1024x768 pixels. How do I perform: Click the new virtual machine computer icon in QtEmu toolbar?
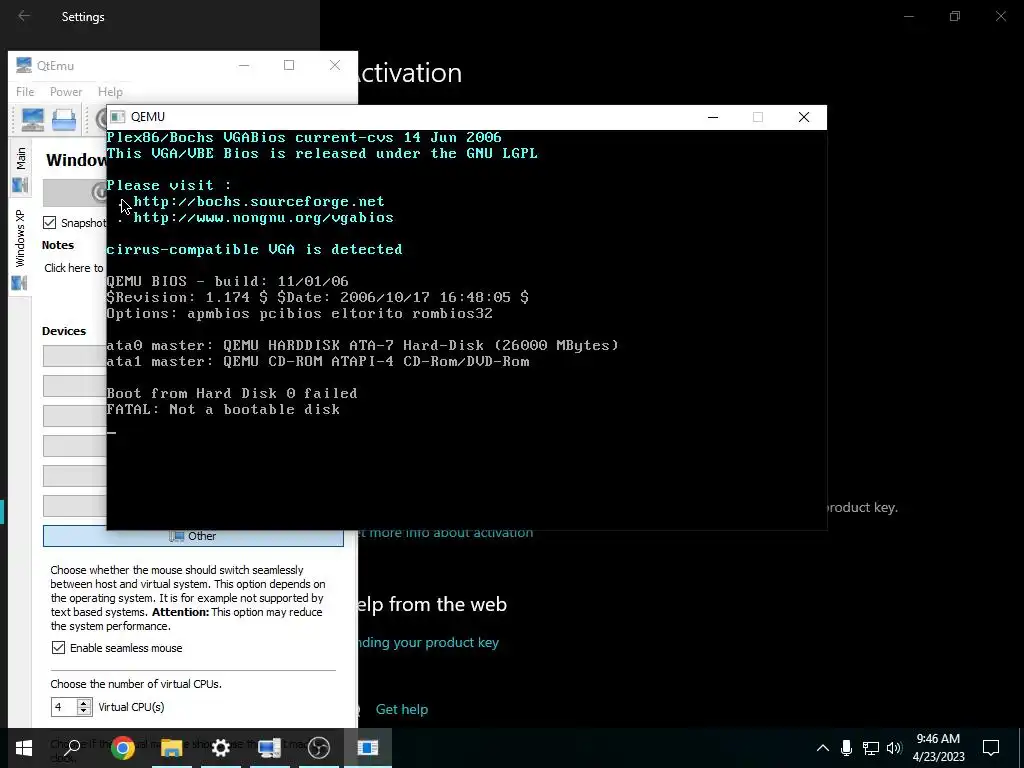pos(33,120)
